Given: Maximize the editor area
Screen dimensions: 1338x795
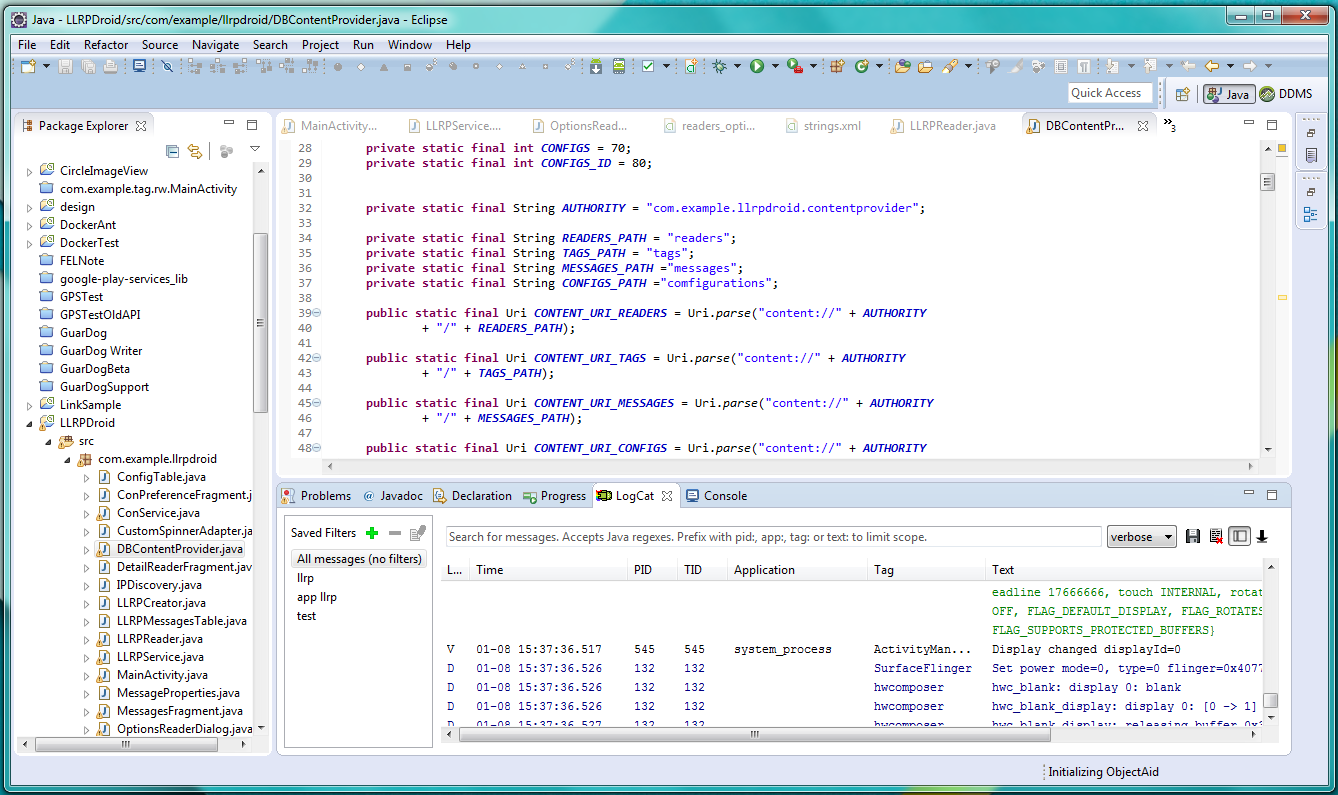Looking at the screenshot, I should pos(1272,125).
